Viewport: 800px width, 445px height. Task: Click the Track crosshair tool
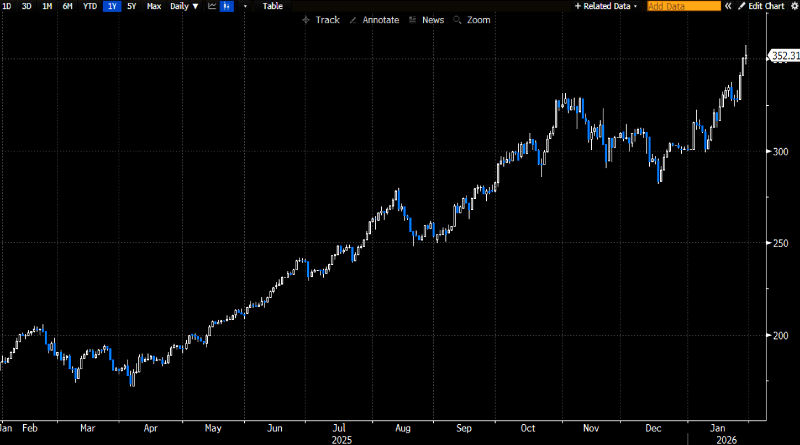tap(321, 20)
